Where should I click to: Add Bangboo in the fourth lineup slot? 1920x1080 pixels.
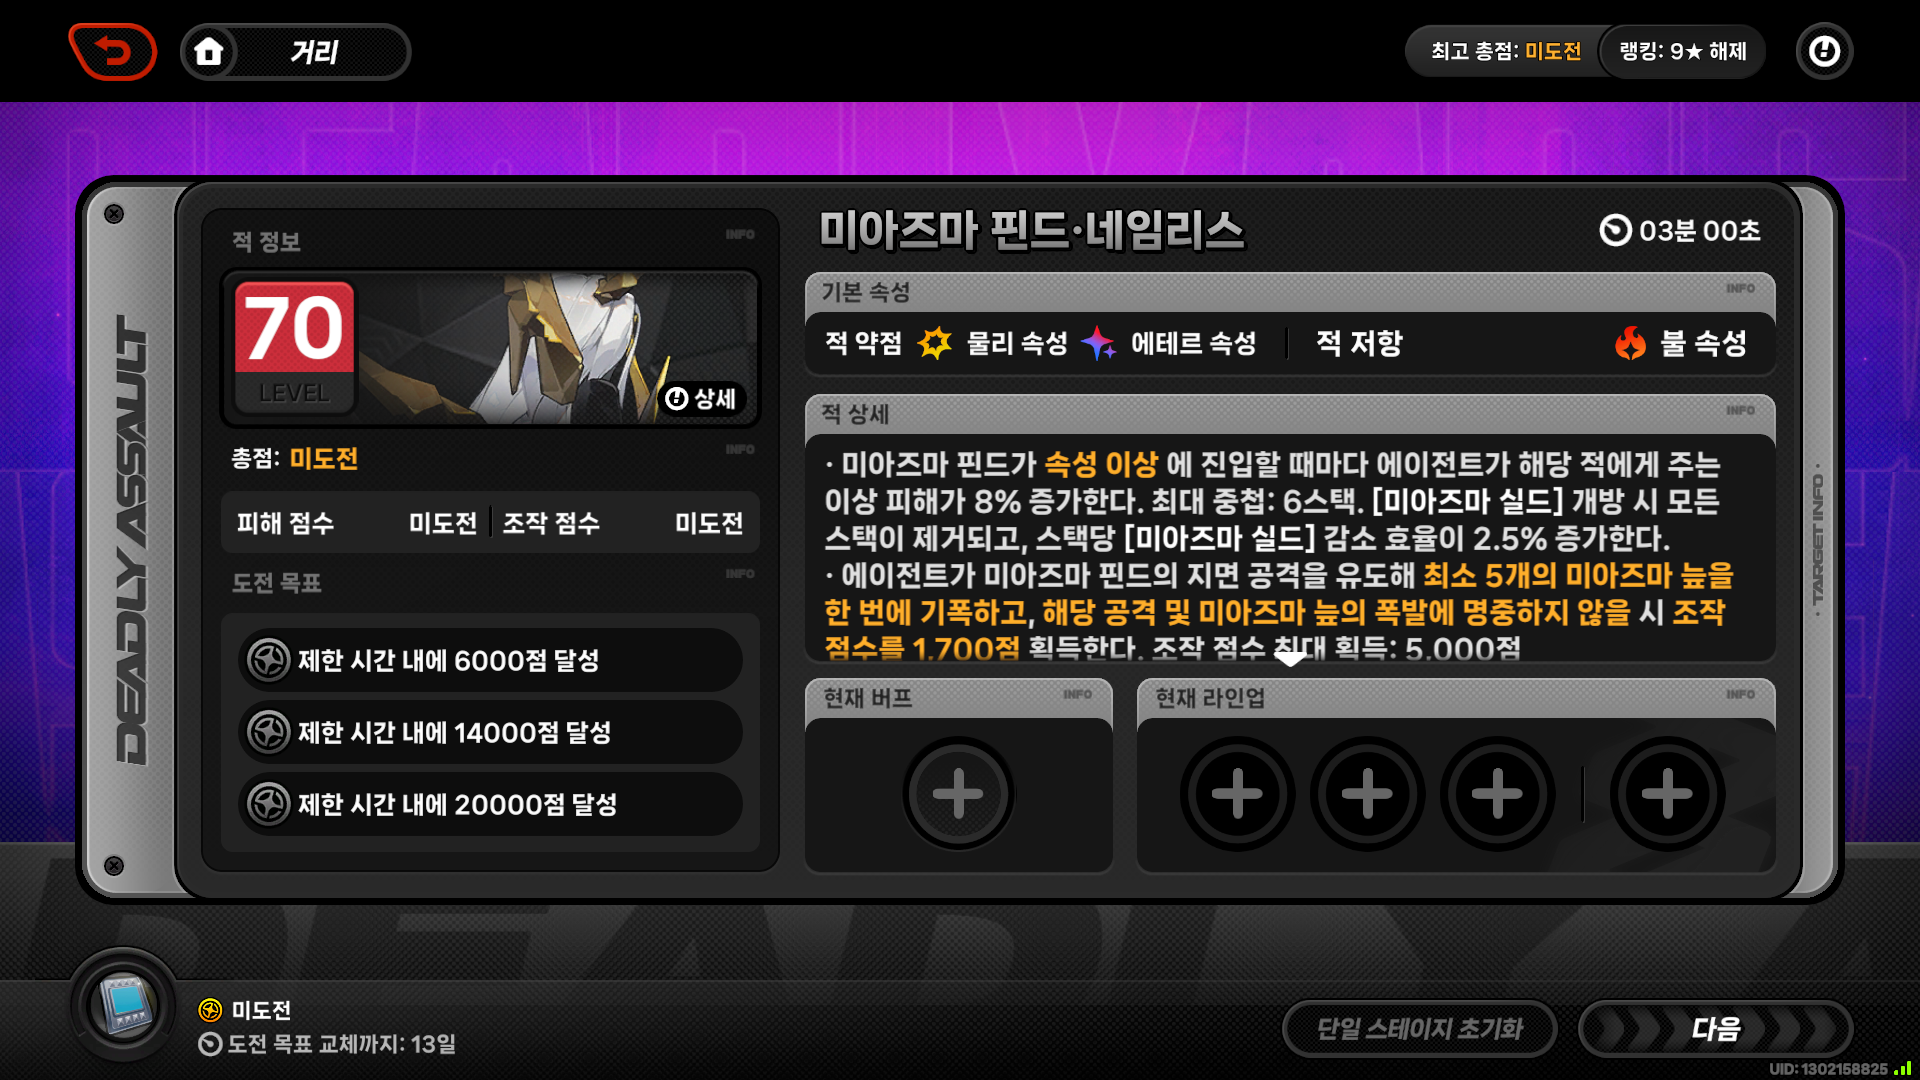coord(1667,794)
